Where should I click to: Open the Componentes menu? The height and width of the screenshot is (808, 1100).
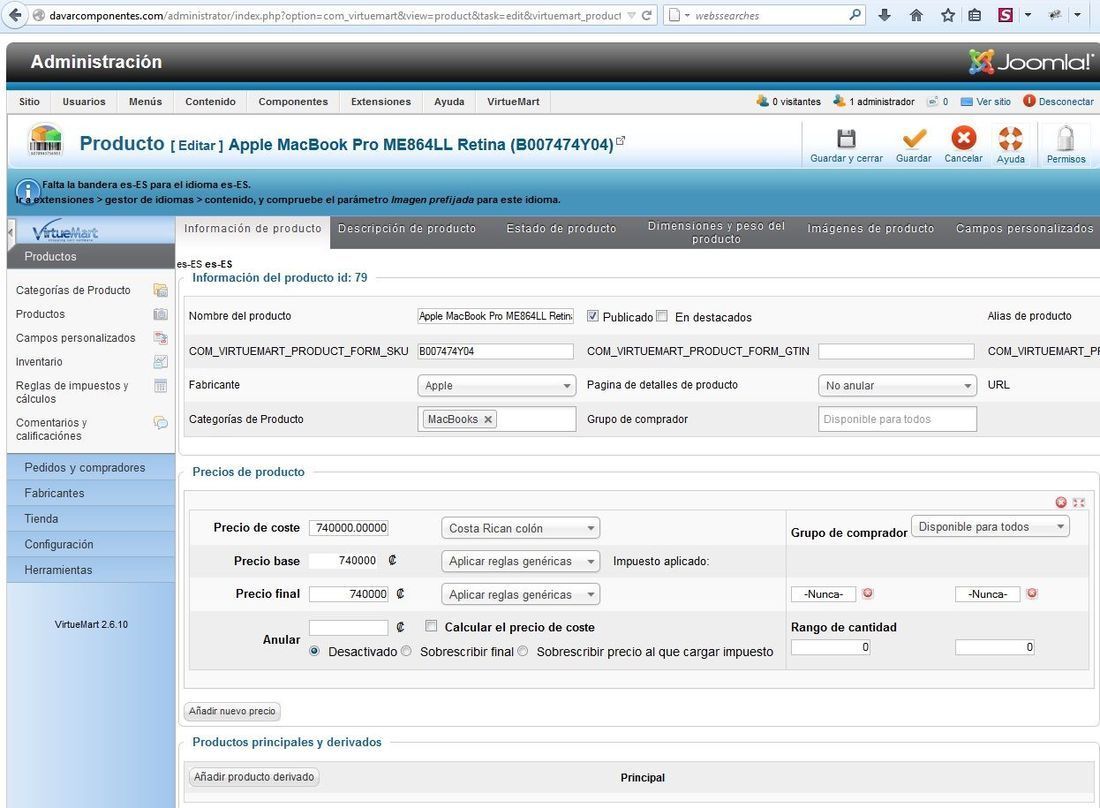(x=293, y=102)
